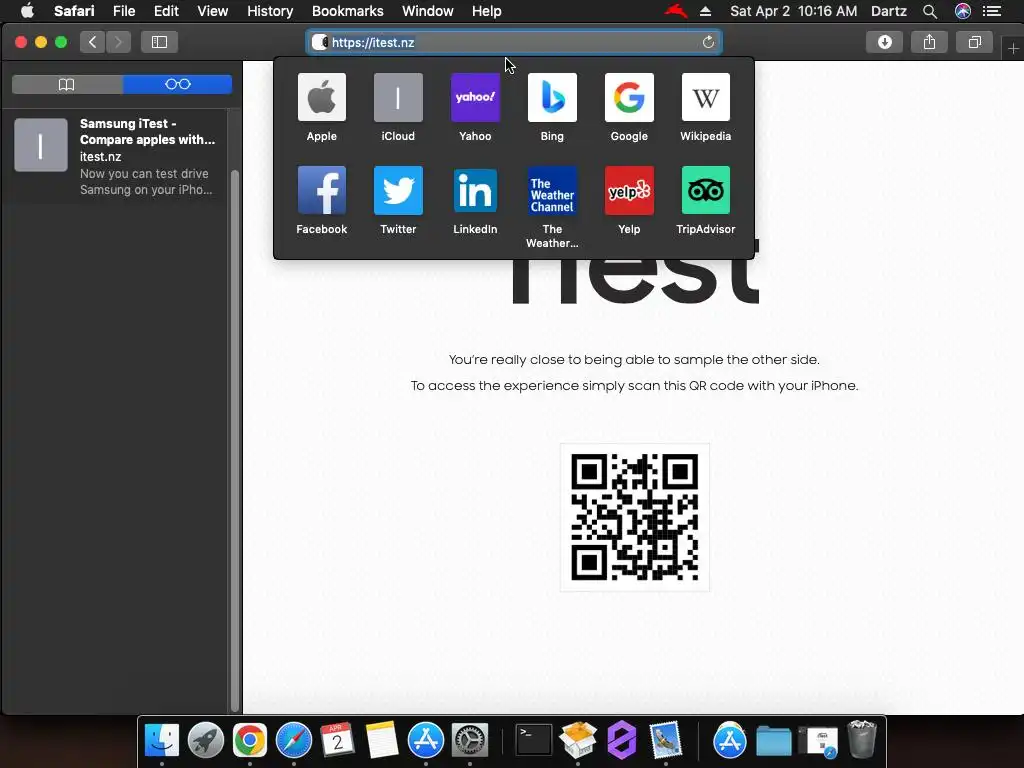Open the Window menu
The height and width of the screenshot is (768, 1024).
427,11
